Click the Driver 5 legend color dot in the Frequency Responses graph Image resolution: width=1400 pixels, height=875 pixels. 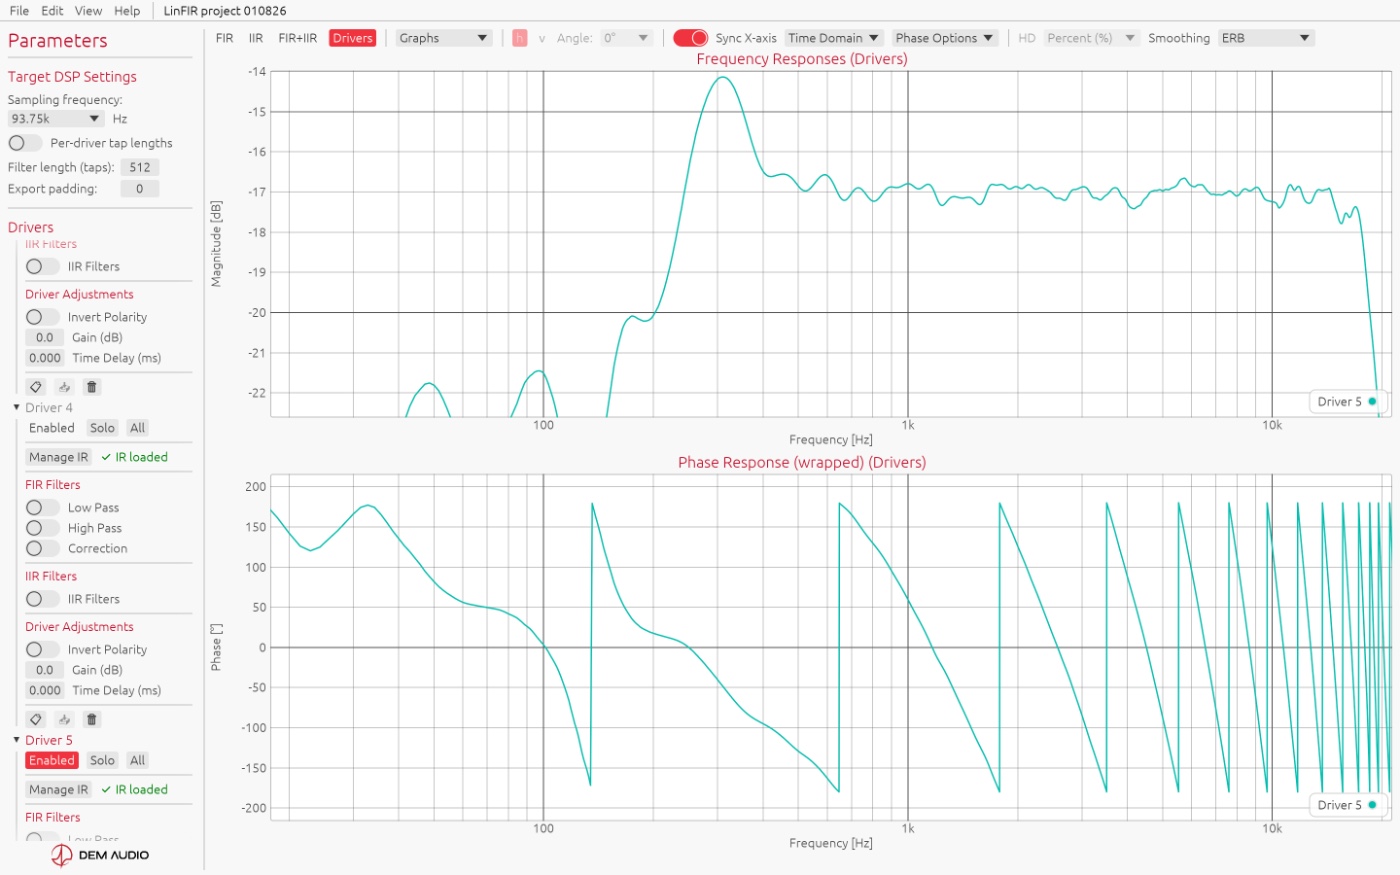coord(1372,401)
